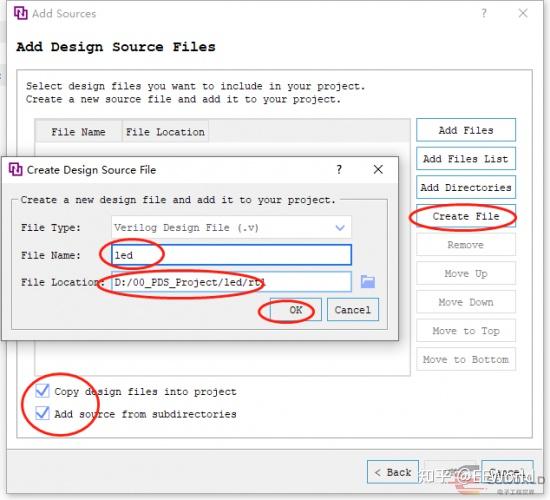The width and height of the screenshot is (550, 500).
Task: Close the Create Design Source File dialog
Action: click(x=378, y=170)
